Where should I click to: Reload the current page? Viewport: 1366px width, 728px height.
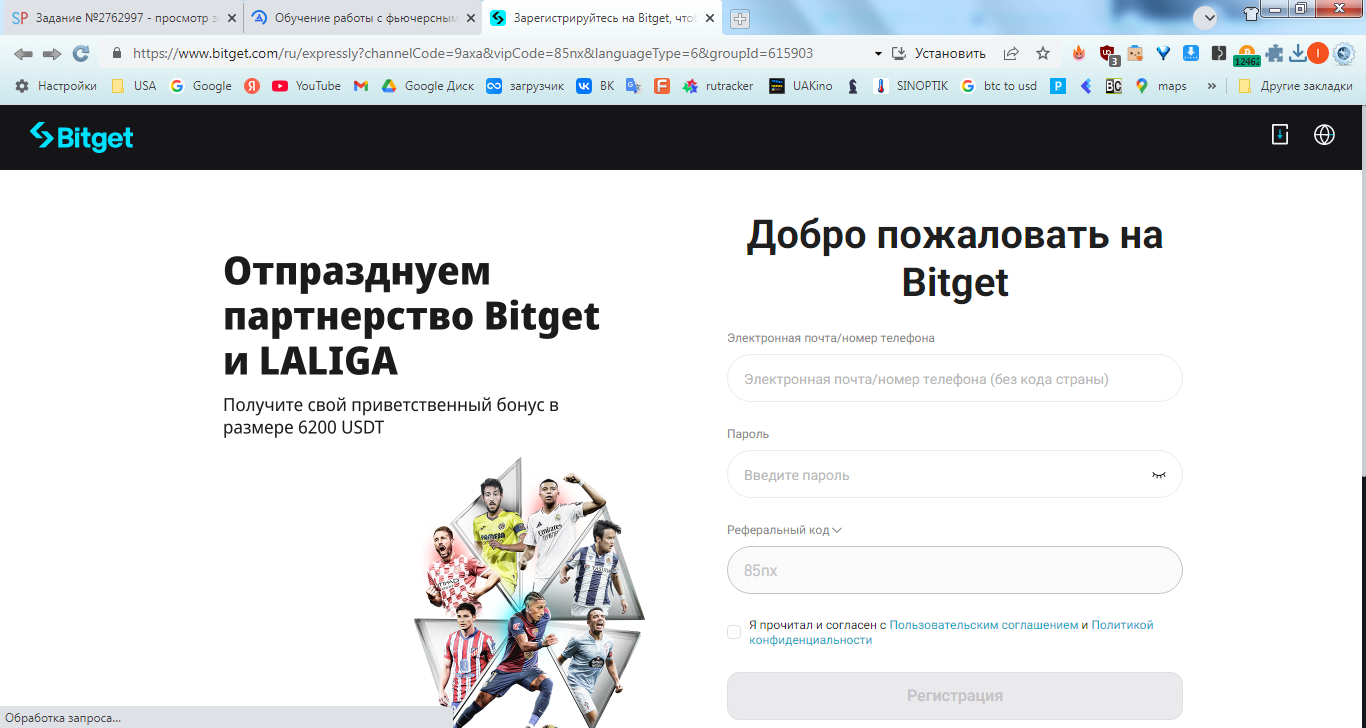coord(81,54)
